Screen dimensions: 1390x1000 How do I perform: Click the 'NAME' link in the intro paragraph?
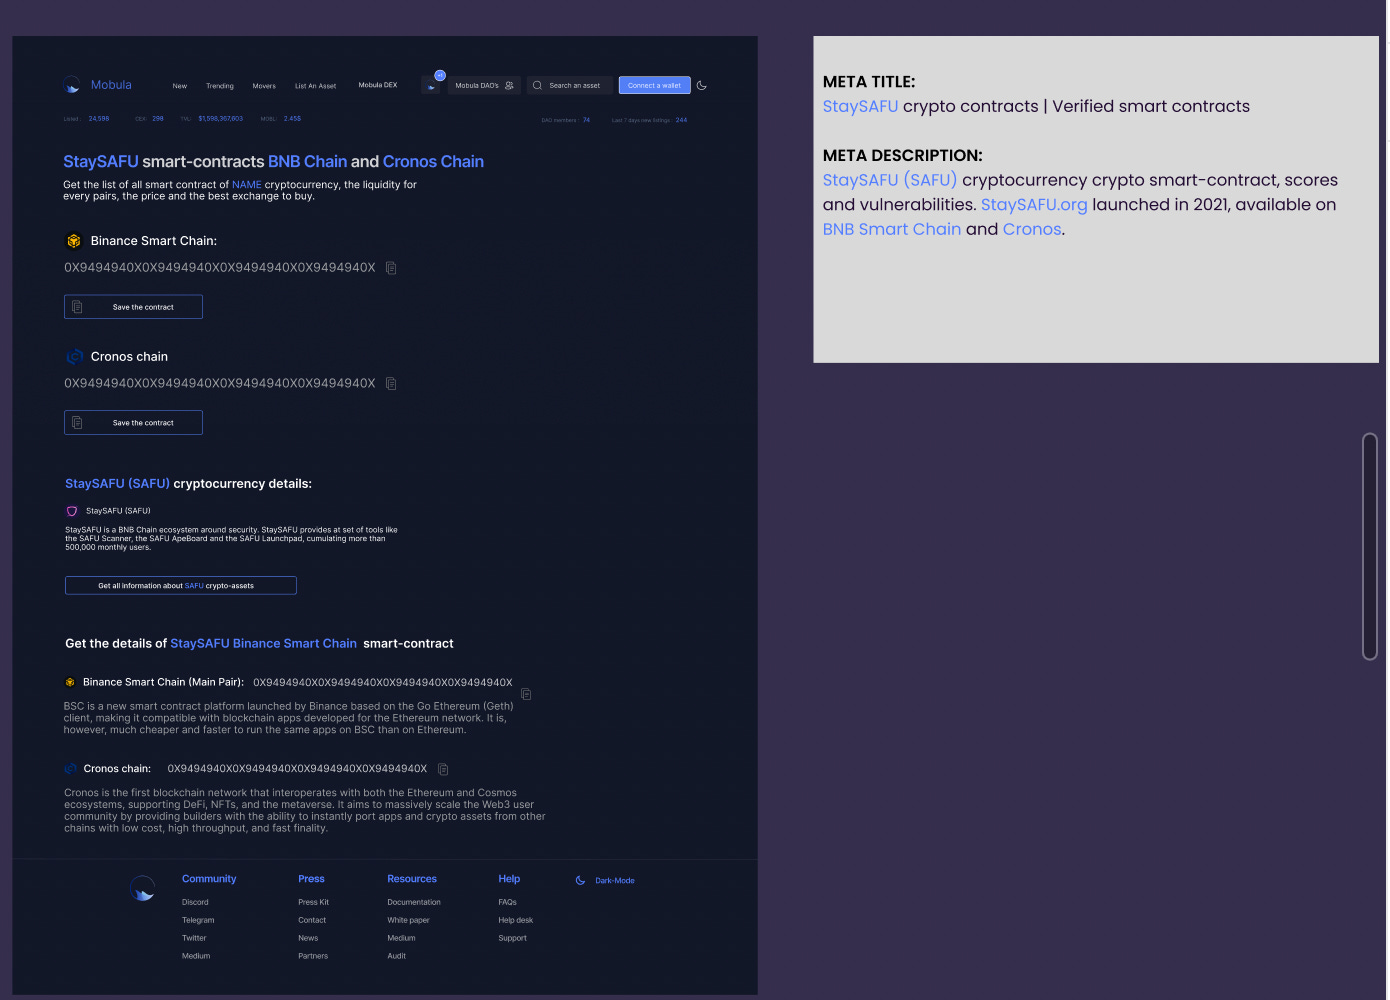click(247, 185)
